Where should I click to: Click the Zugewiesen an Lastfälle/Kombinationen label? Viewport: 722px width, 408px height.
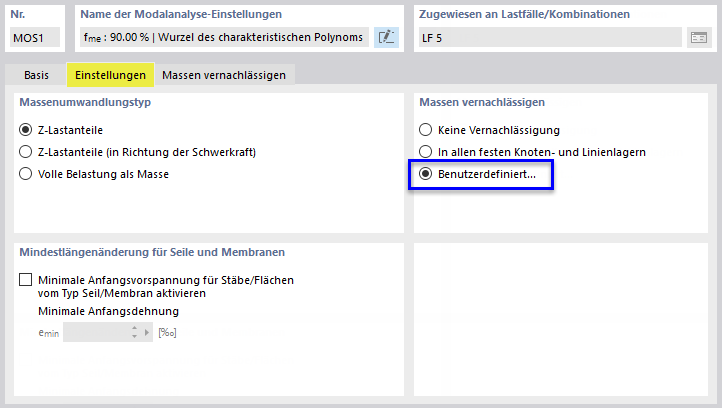[x=524, y=14]
